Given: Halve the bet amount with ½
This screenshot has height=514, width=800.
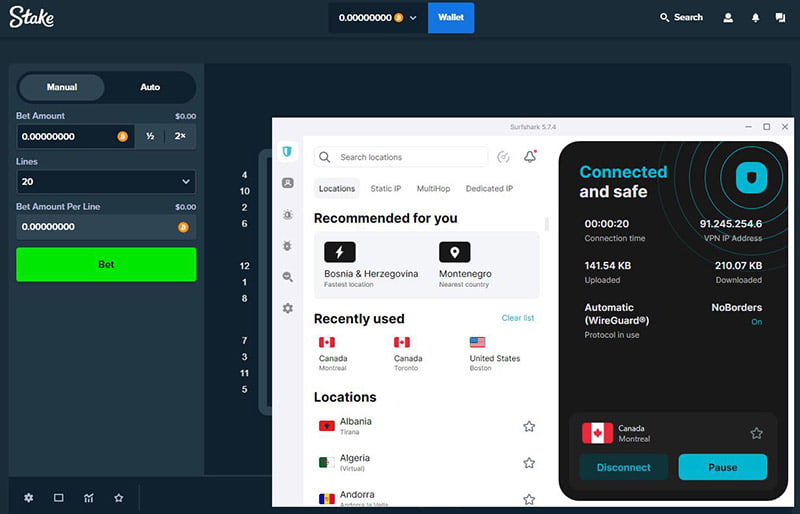Looking at the screenshot, I should point(150,136).
